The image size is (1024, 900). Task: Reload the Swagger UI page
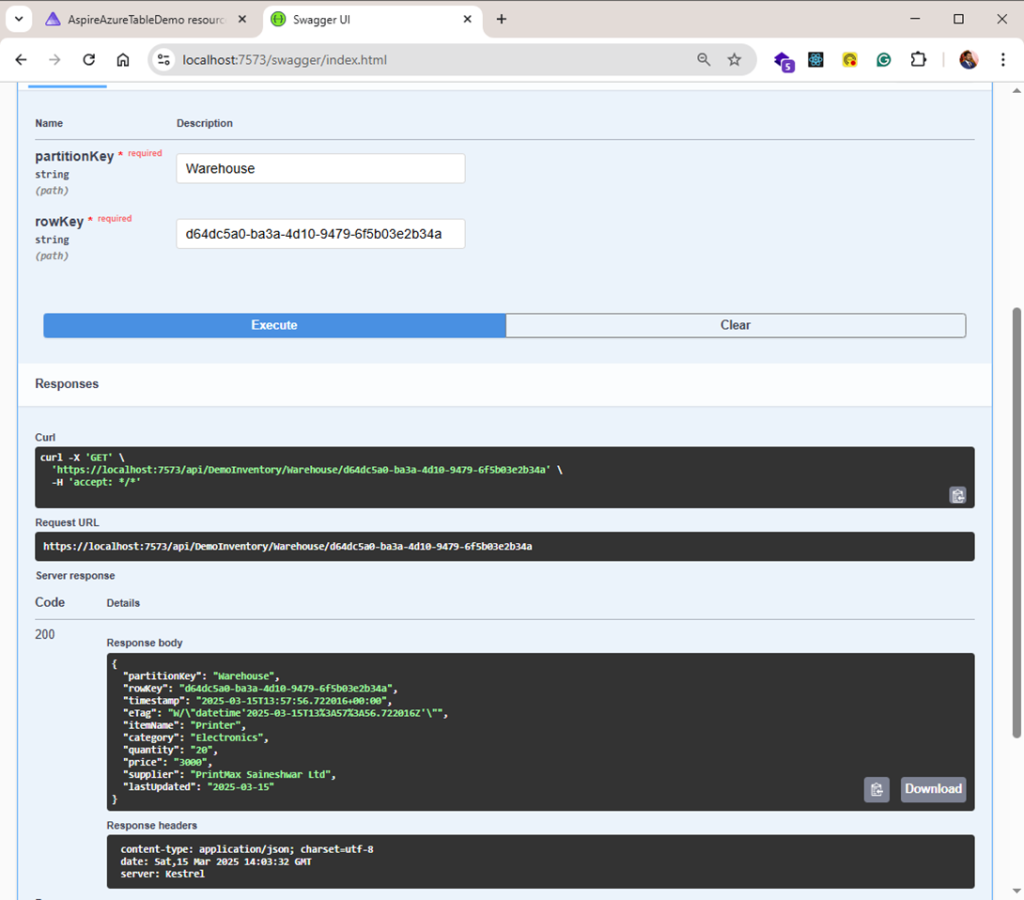click(x=89, y=60)
